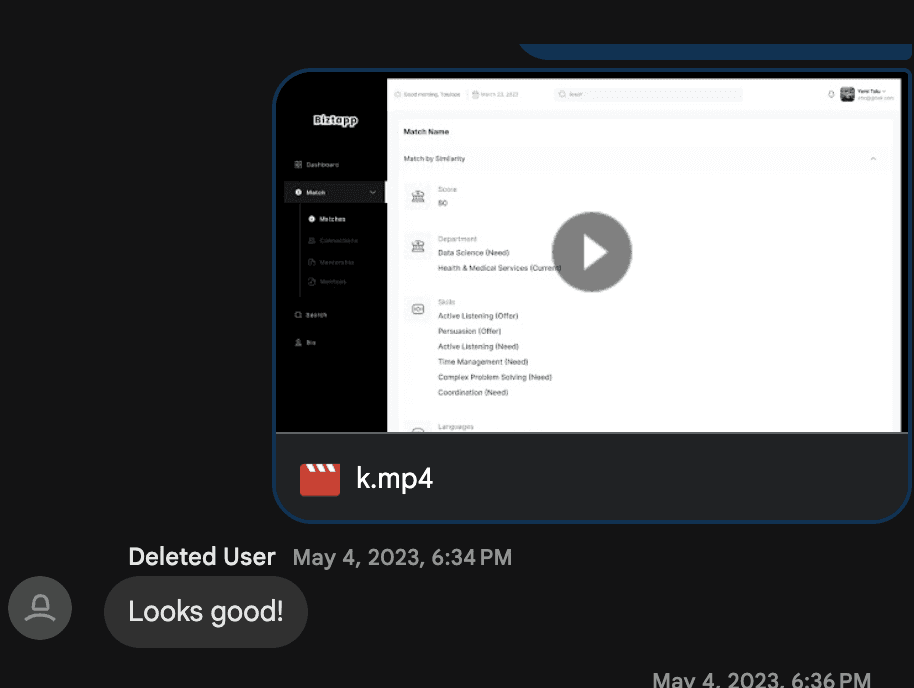Click the Search magnifier icon in sidebar
Image resolution: width=914 pixels, height=688 pixels.
click(x=298, y=315)
